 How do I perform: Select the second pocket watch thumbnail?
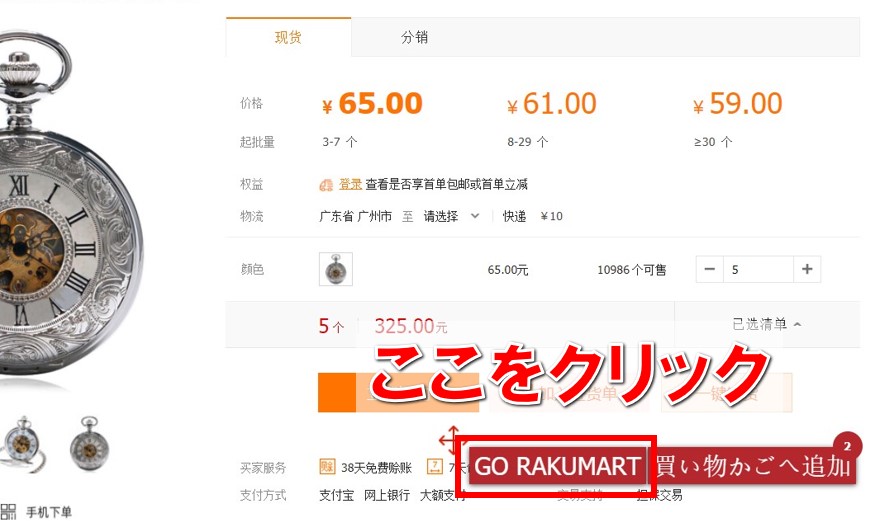pos(89,443)
